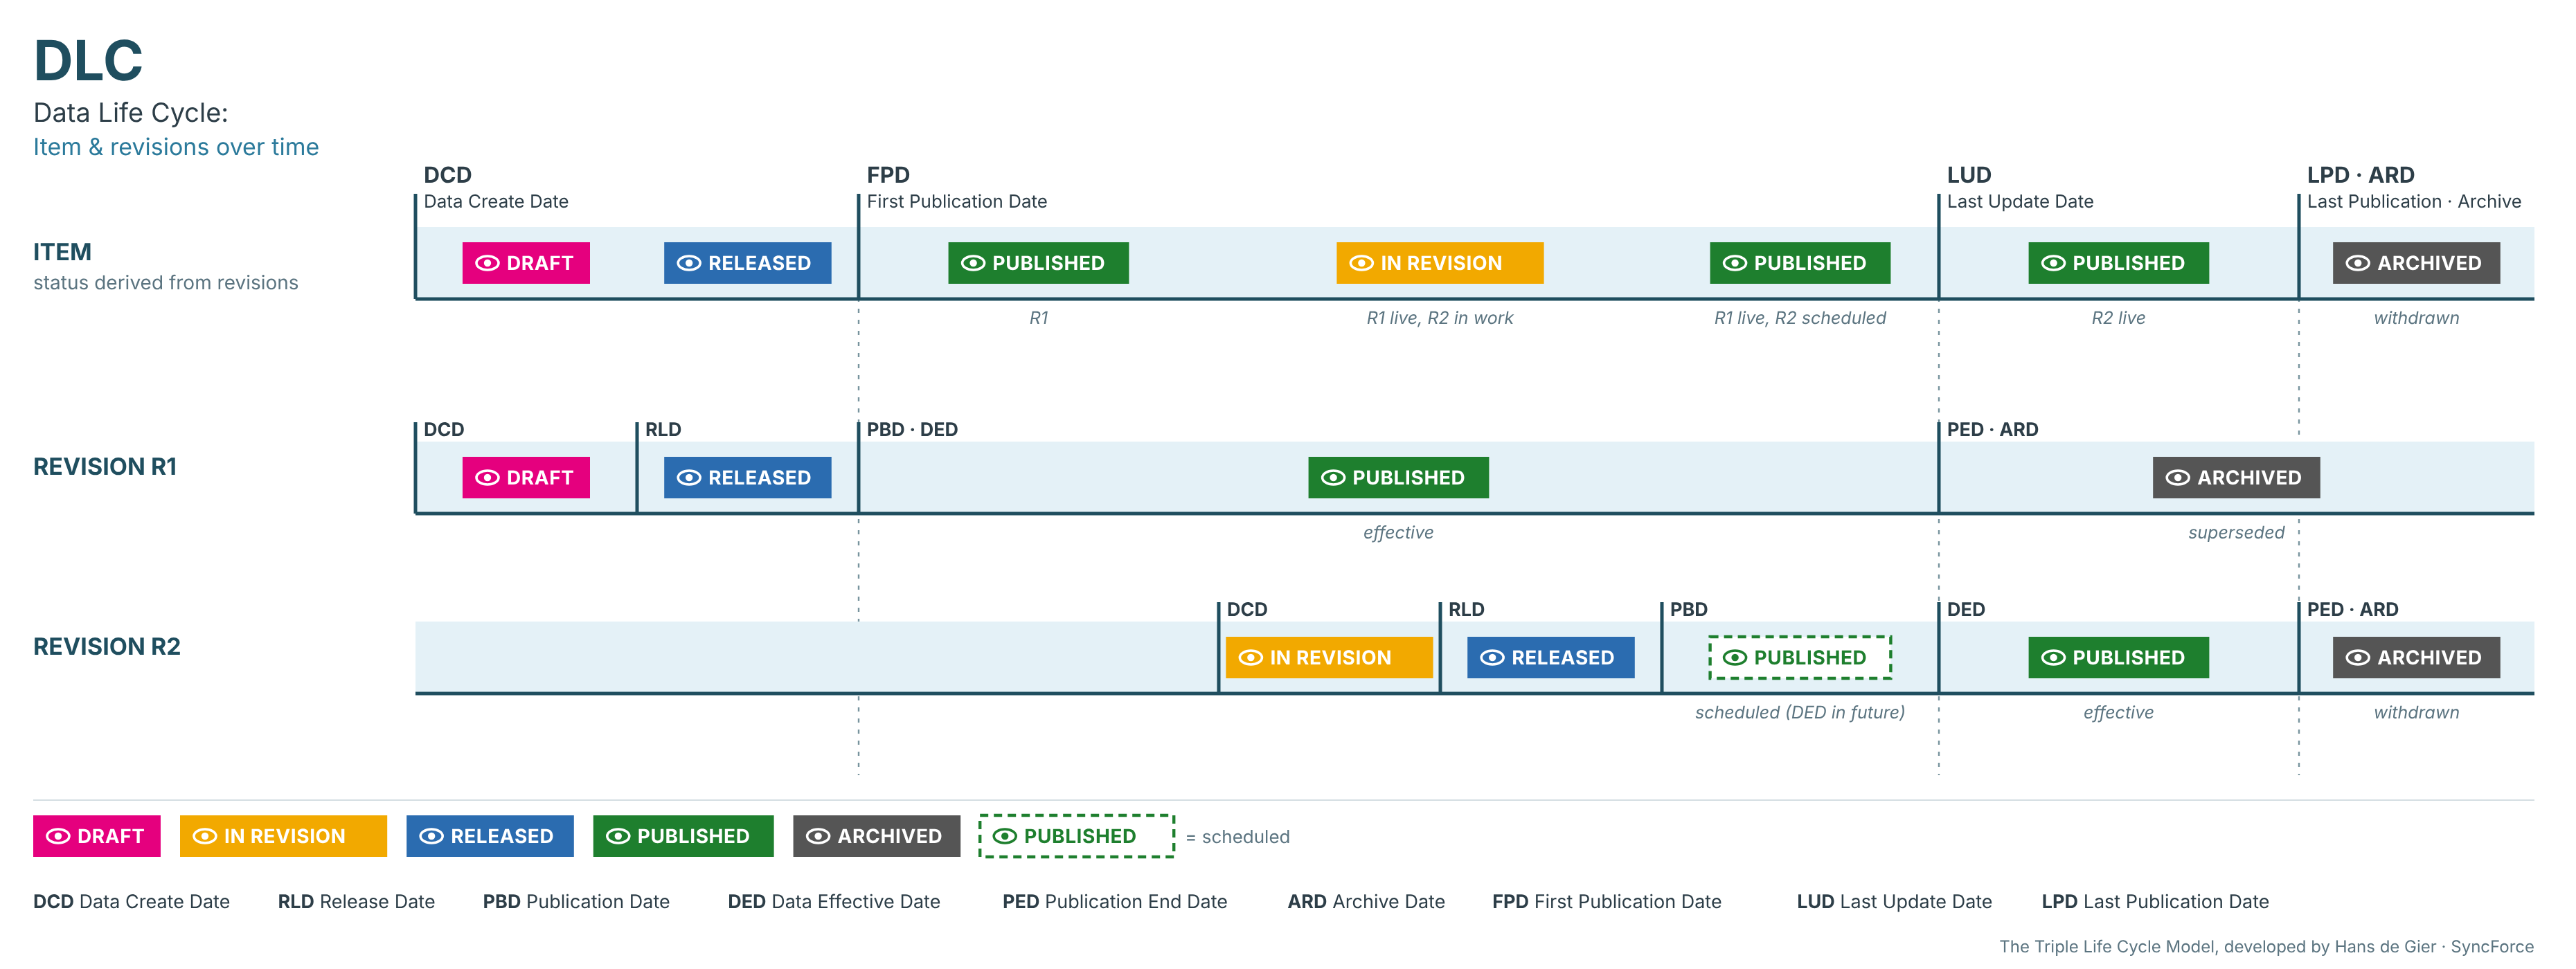
Task: Click the eye icon in Revision R2 solid PUBLISHED badge
Action: (2053, 658)
